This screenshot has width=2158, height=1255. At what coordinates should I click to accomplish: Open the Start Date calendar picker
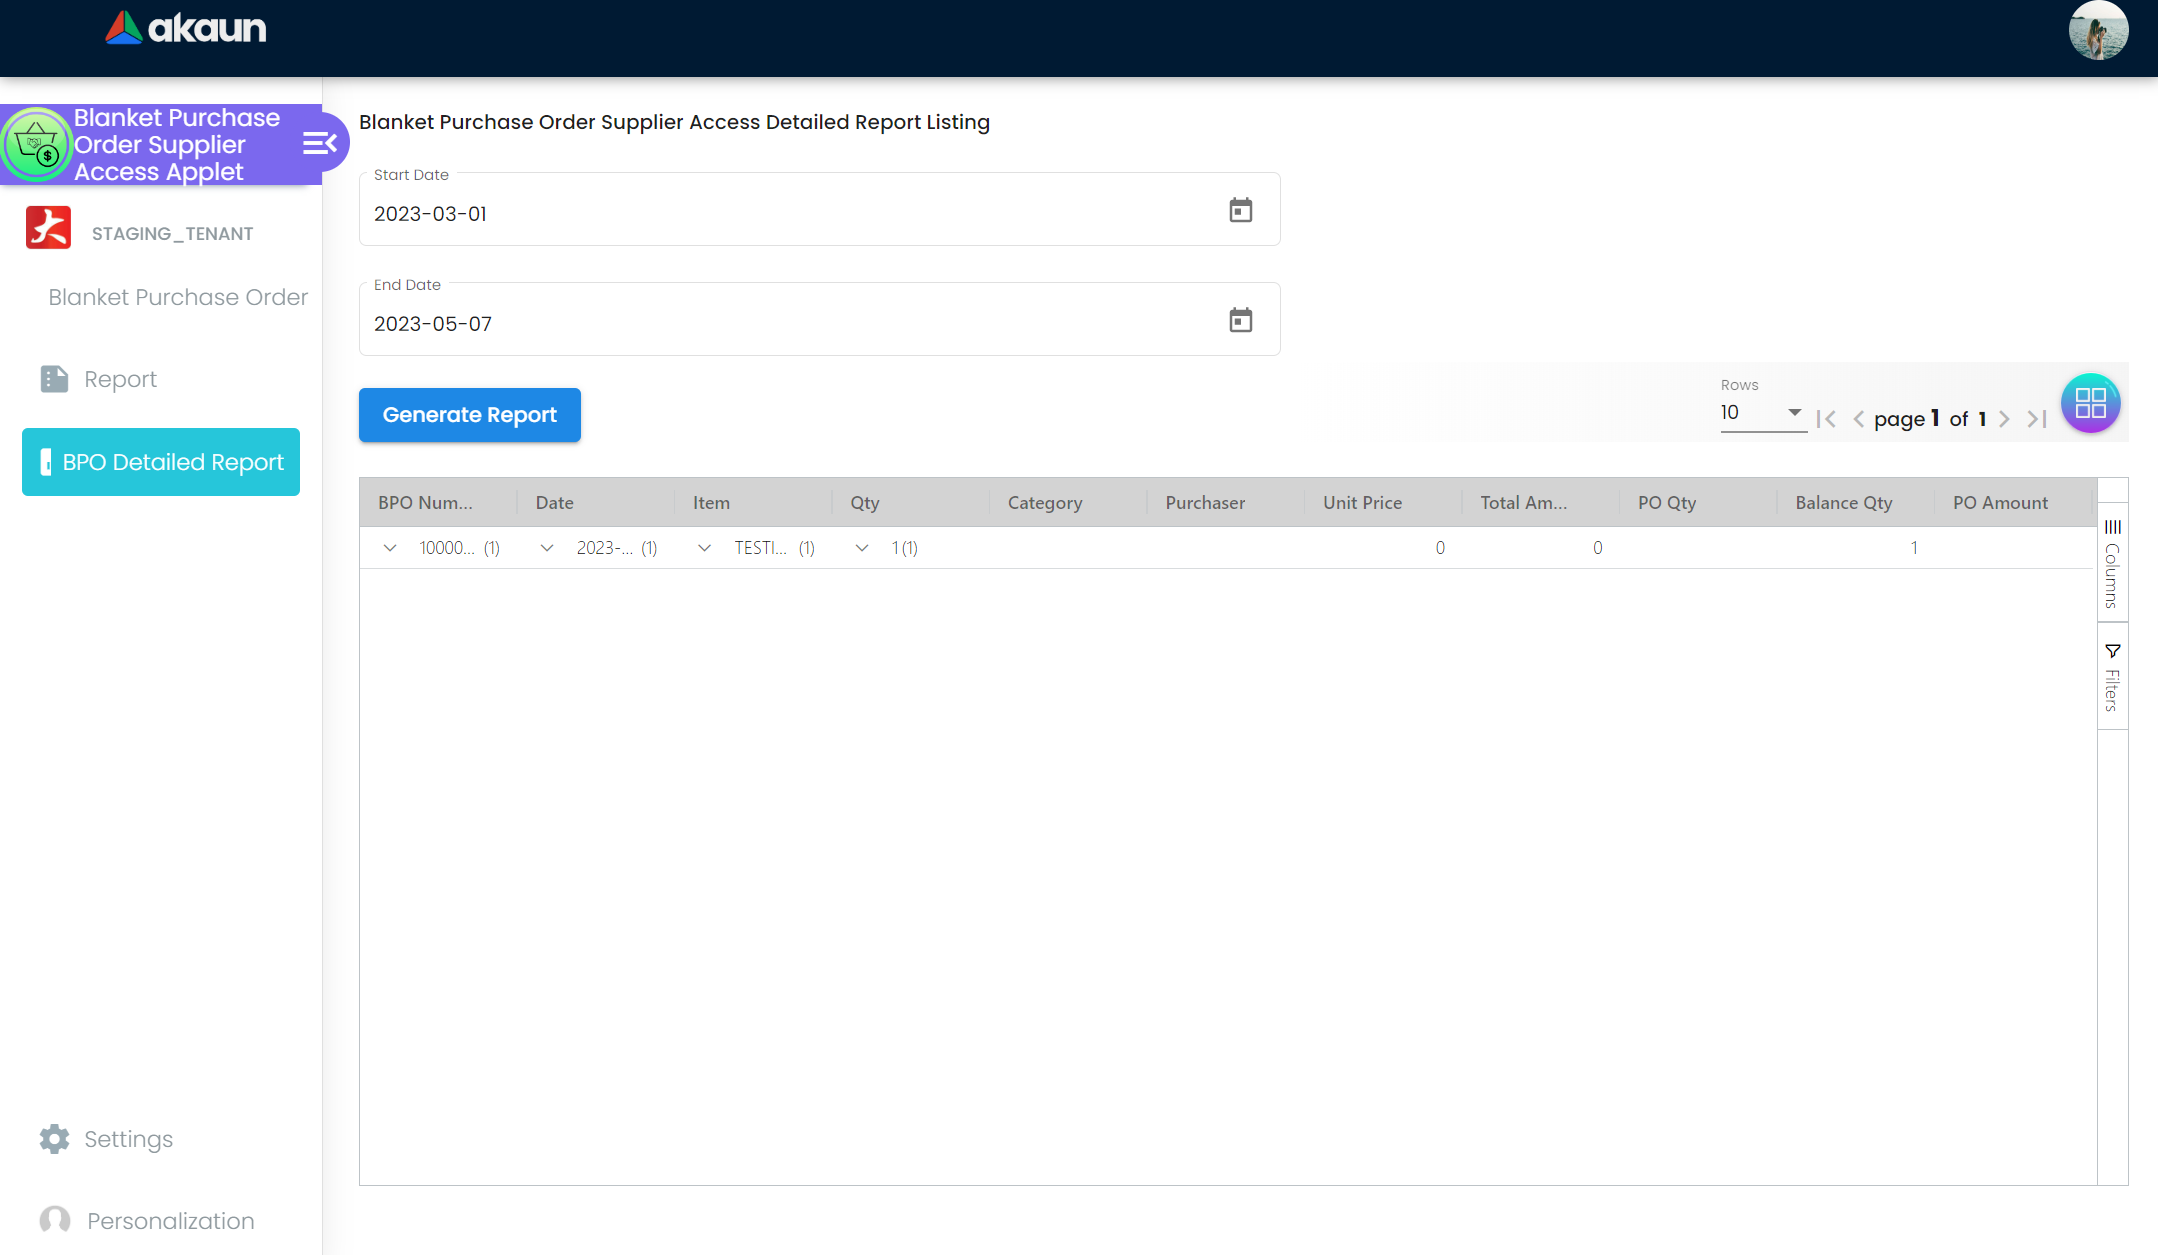(1240, 210)
